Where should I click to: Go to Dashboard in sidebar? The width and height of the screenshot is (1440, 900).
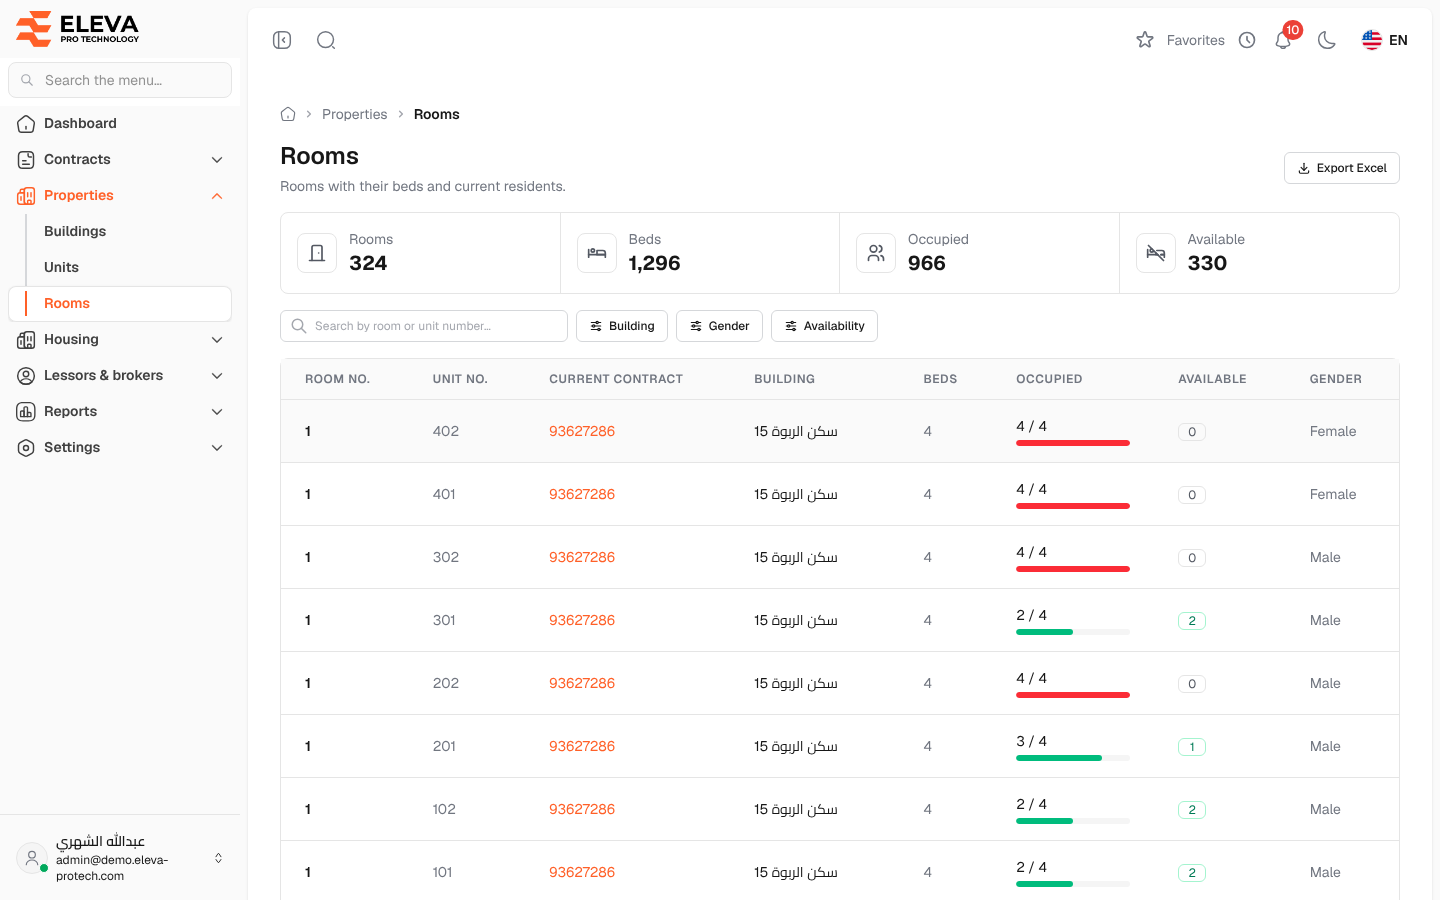coord(120,124)
